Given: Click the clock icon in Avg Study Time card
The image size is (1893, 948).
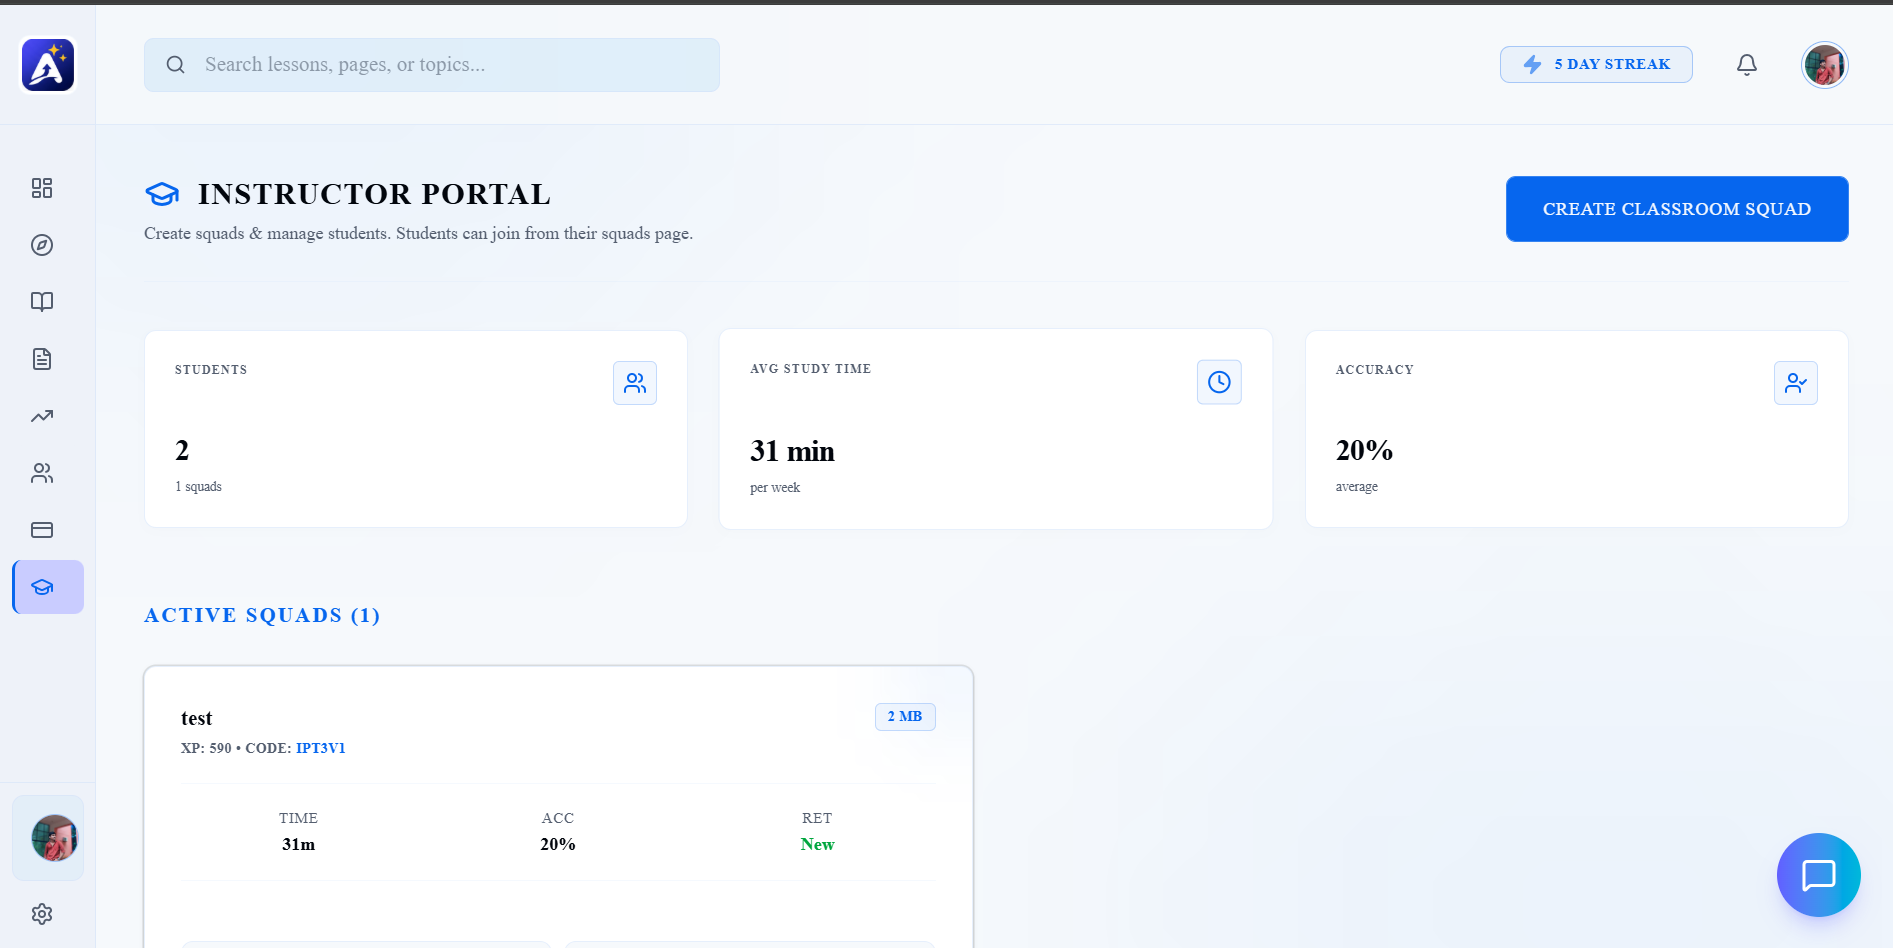Looking at the screenshot, I should click(1219, 382).
